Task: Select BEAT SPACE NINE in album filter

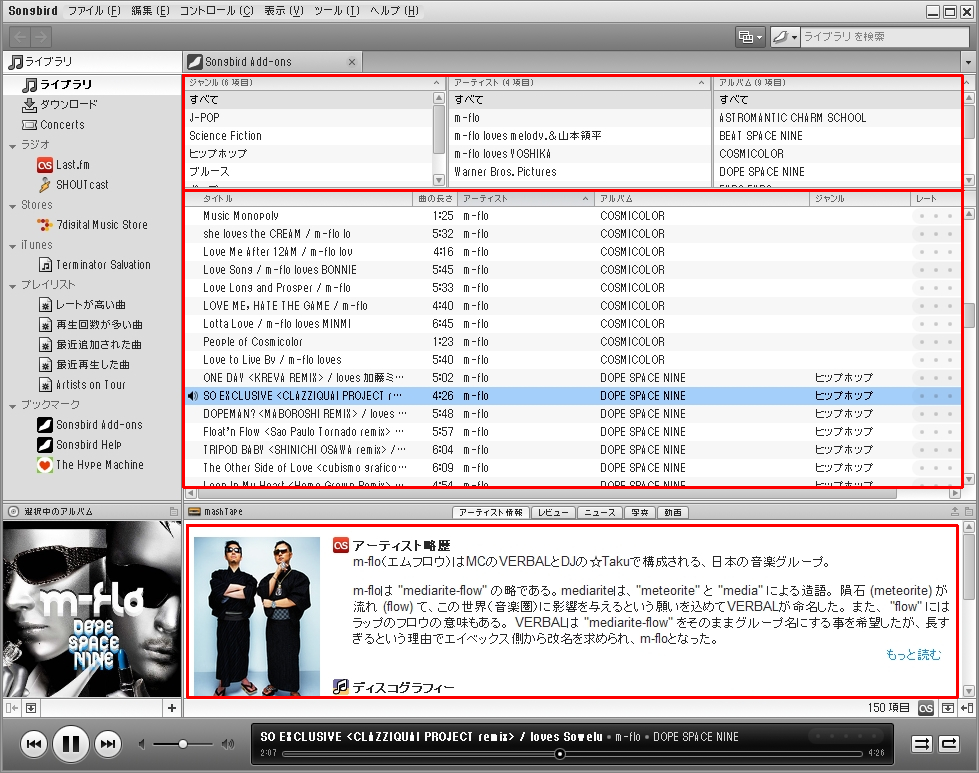Action: point(837,135)
